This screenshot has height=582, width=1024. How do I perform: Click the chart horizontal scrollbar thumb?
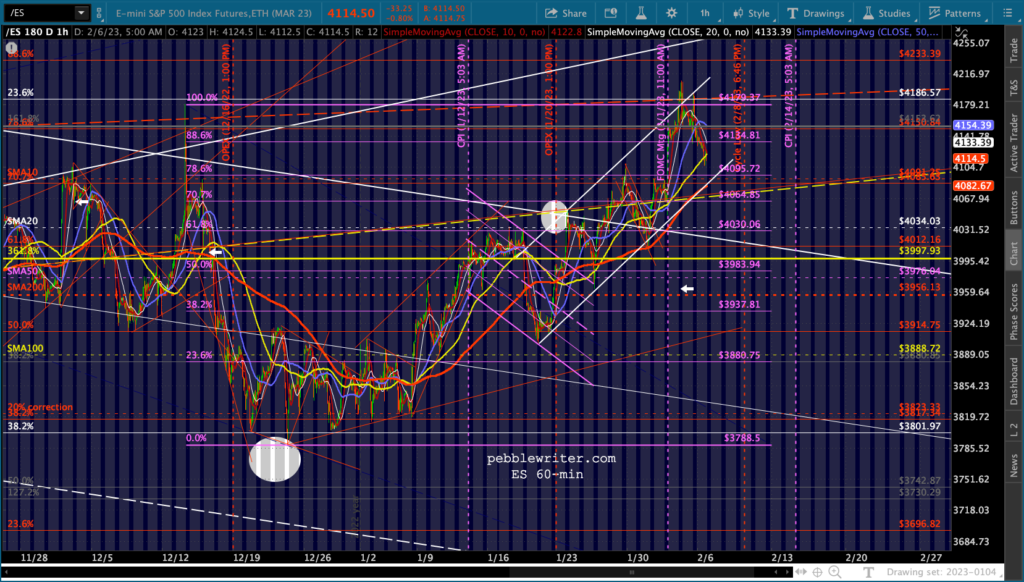(x=632, y=572)
